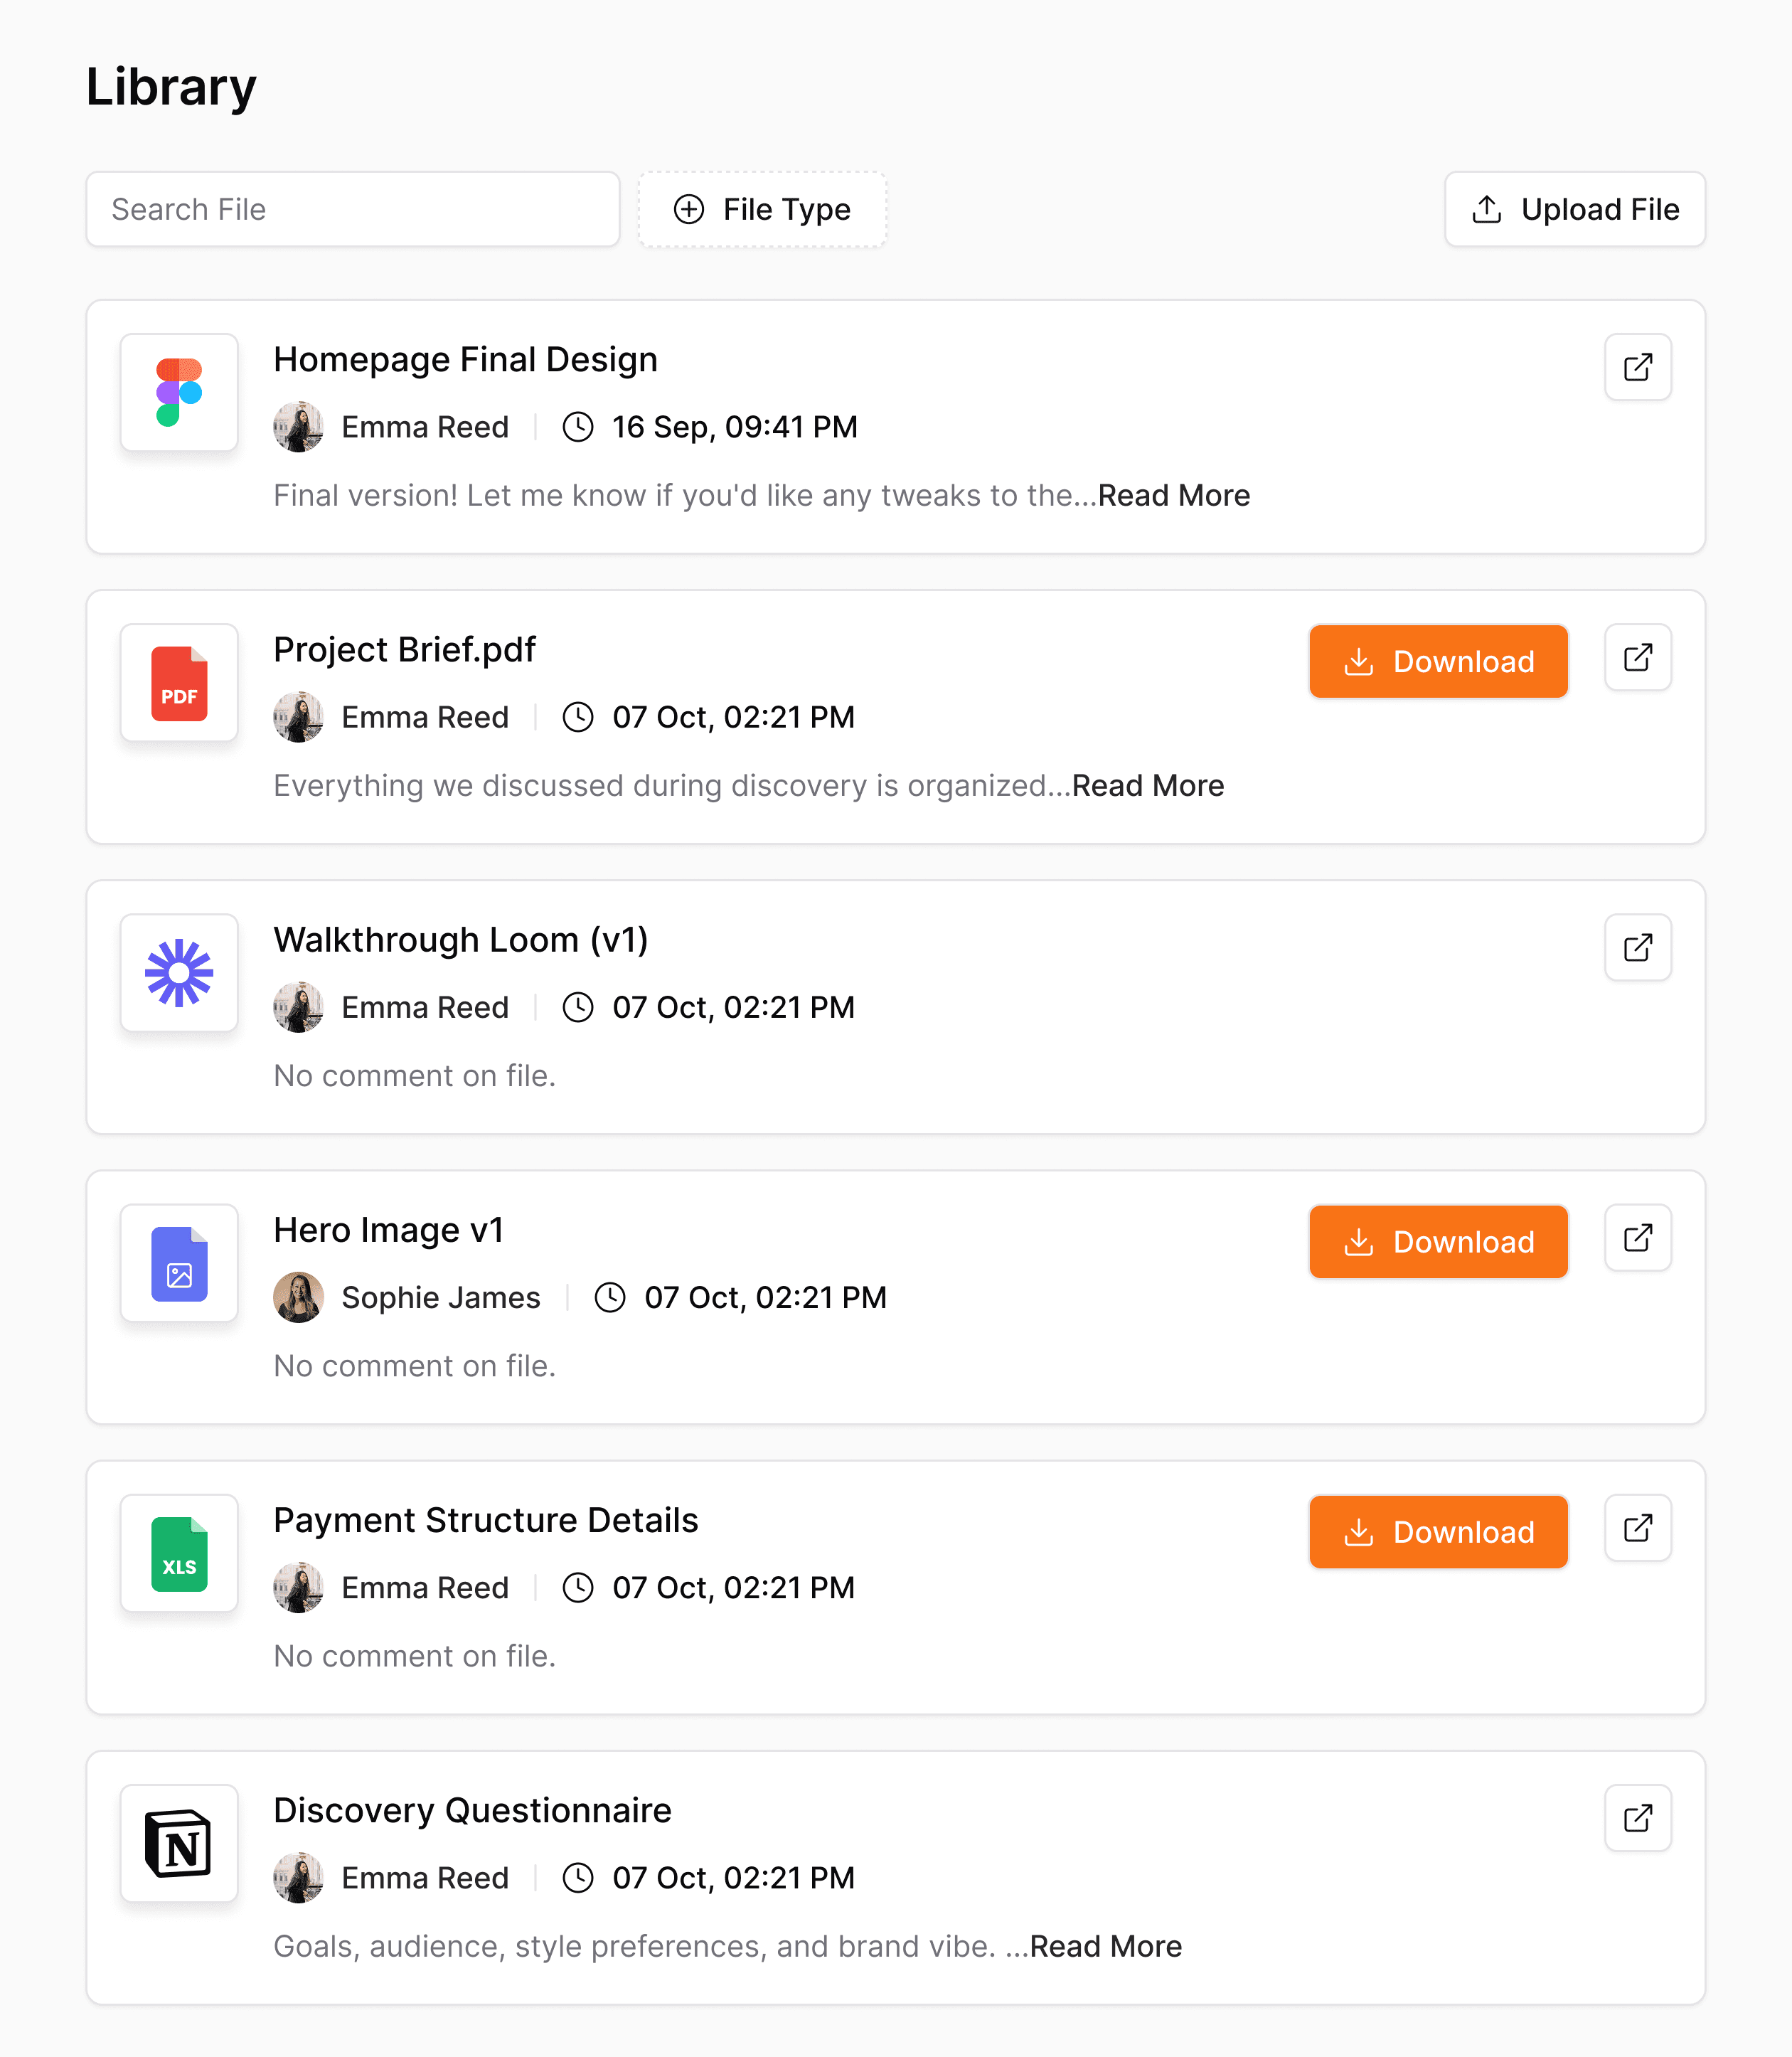The height and width of the screenshot is (2057, 1792).
Task: Open Homepage Final Design external link icon
Action: click(x=1637, y=367)
